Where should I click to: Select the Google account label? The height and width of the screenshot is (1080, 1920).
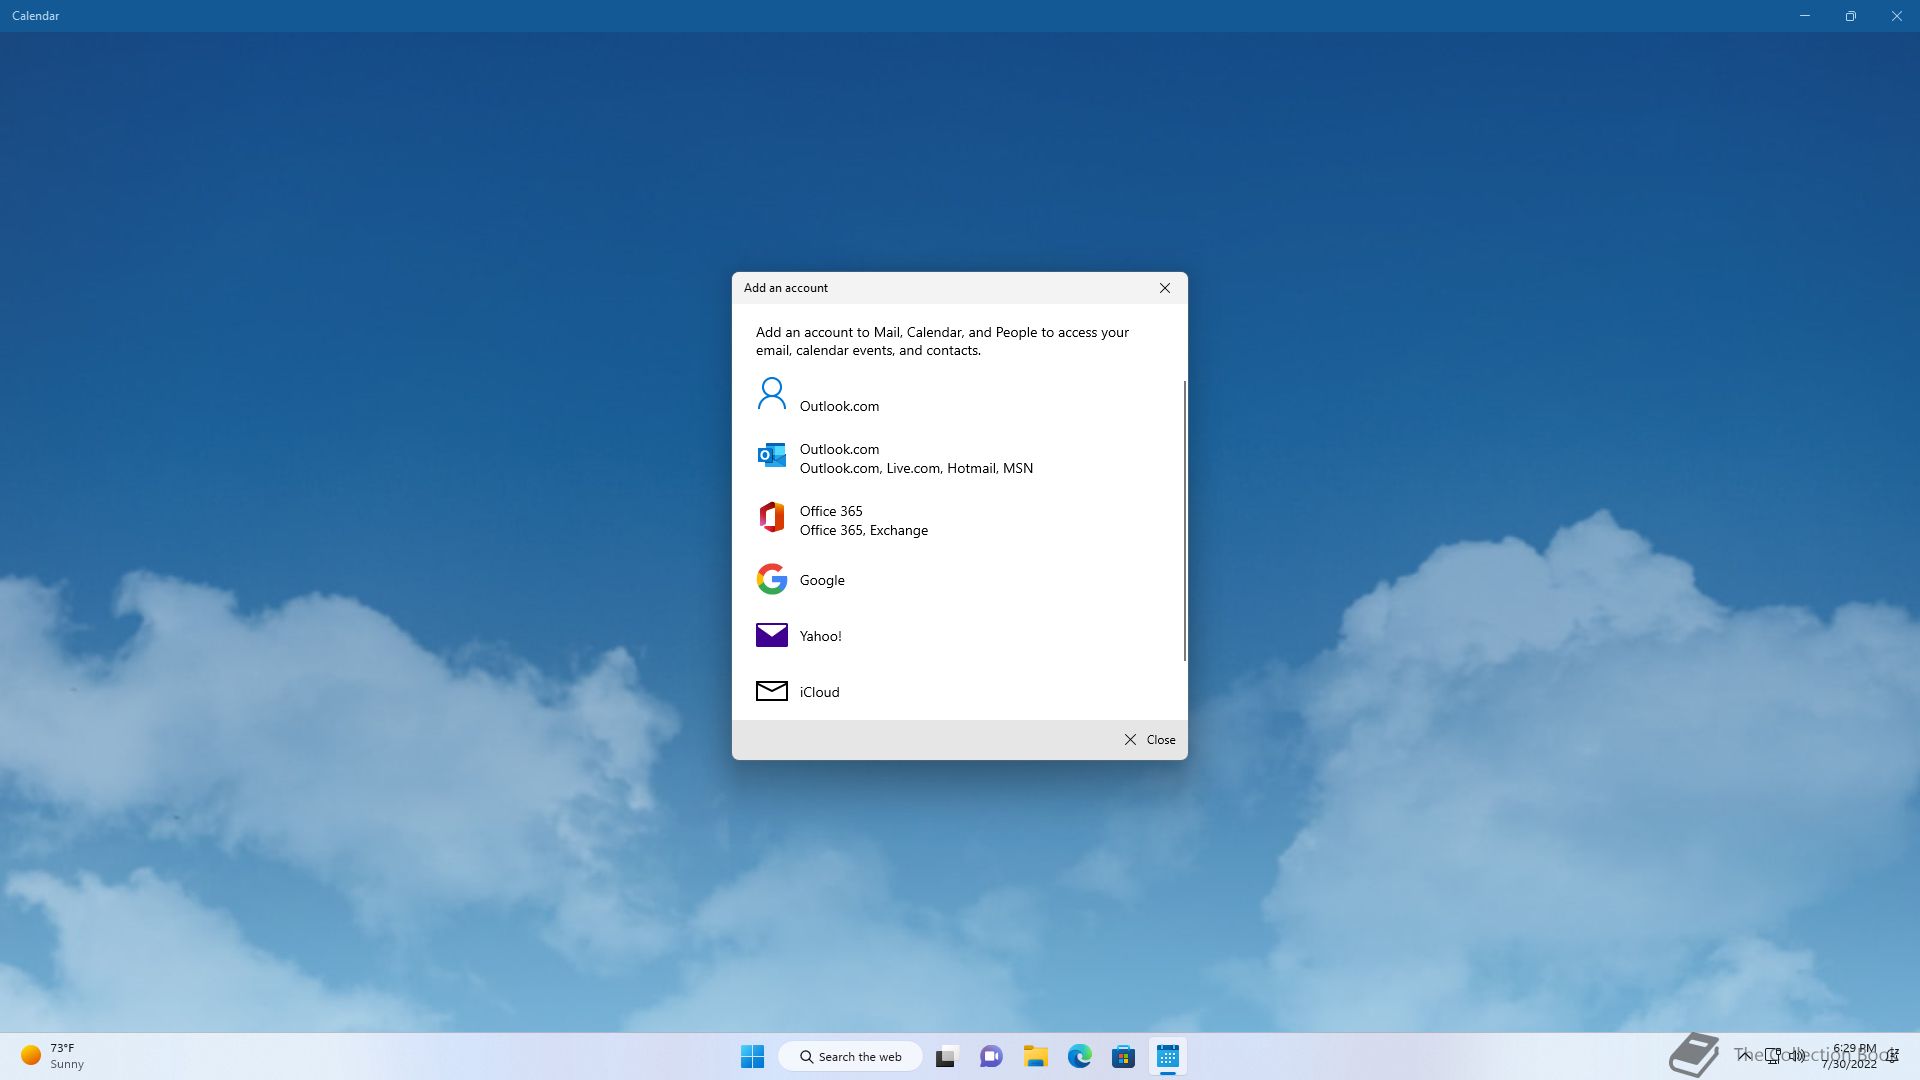822,580
